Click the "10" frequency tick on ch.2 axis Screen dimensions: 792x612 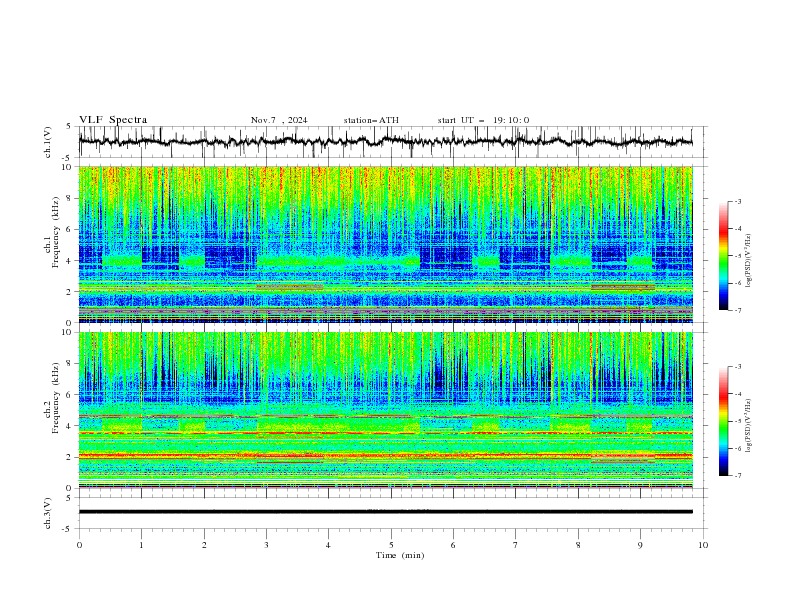69,332
